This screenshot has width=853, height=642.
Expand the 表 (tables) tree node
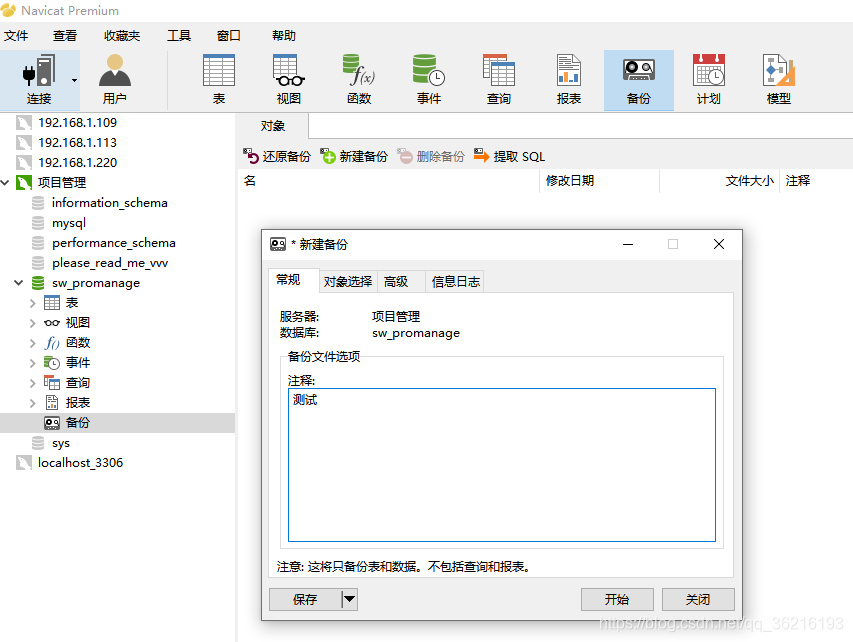33,303
